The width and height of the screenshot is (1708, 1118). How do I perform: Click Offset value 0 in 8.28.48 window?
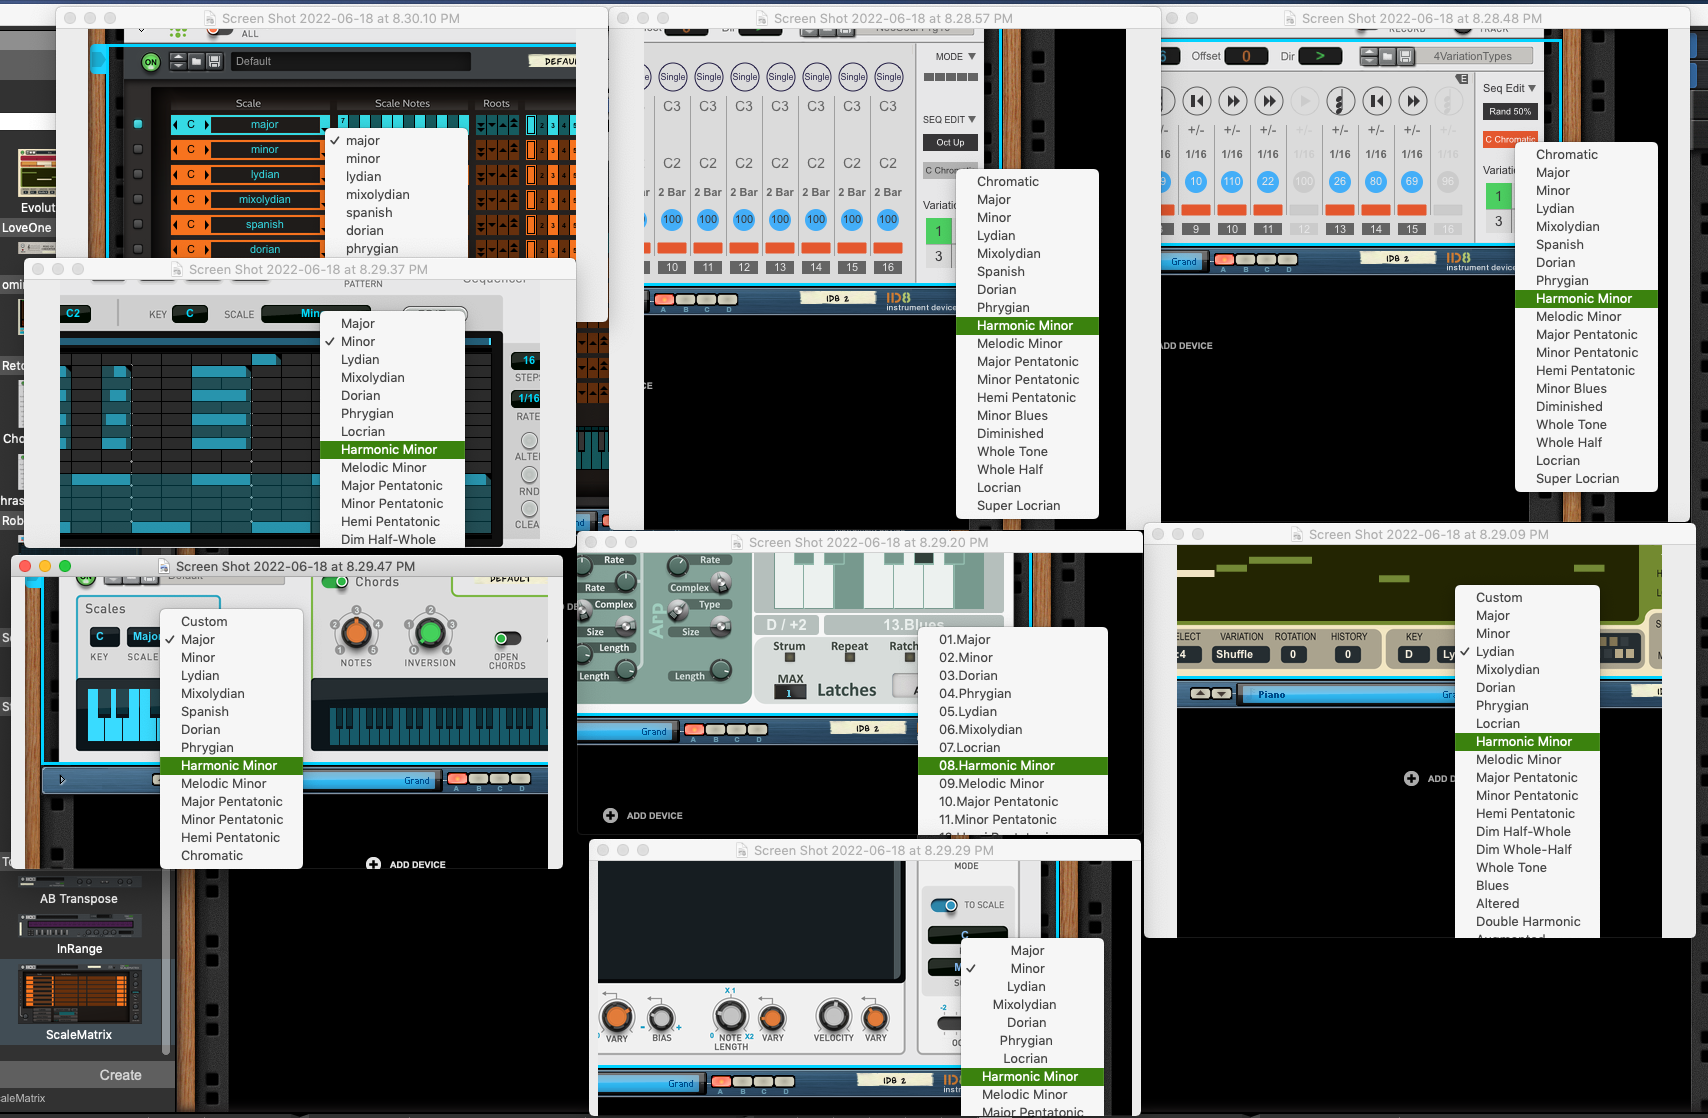(x=1246, y=57)
